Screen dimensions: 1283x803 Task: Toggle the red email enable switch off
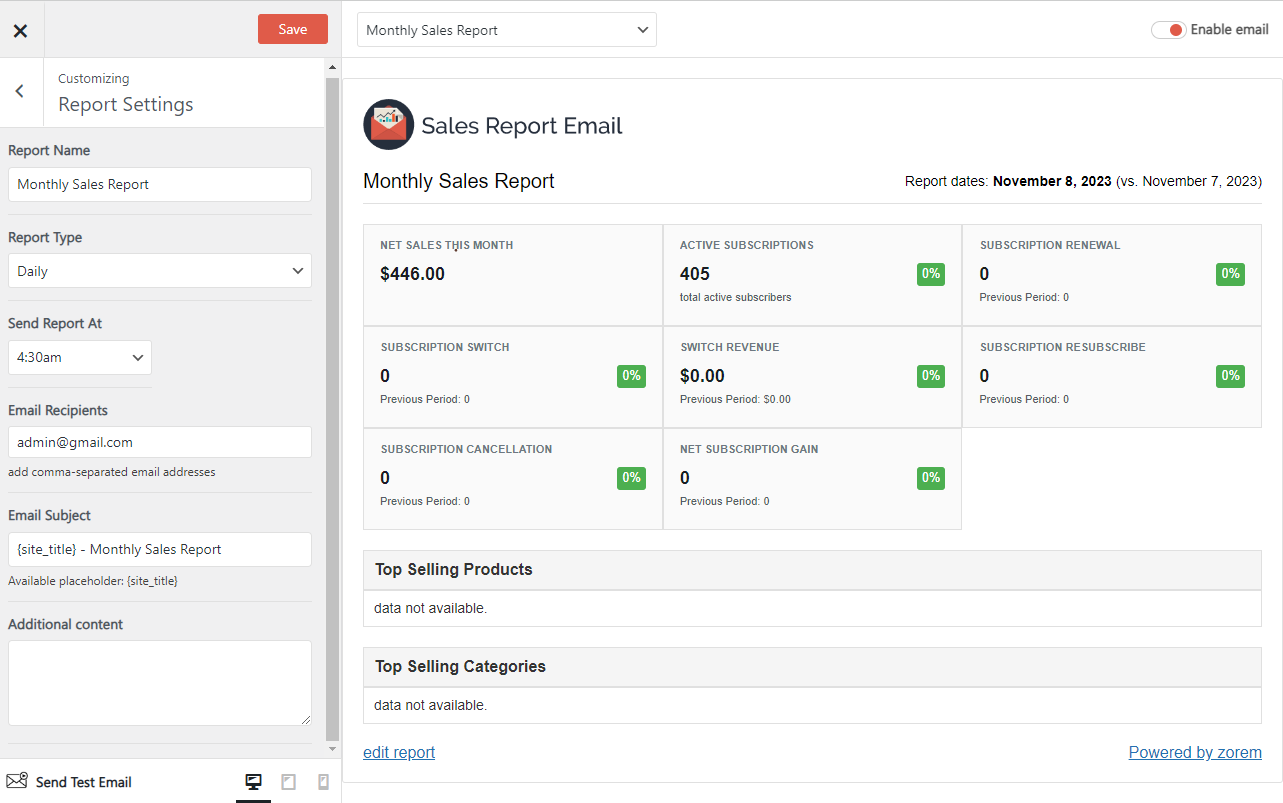click(x=1168, y=29)
